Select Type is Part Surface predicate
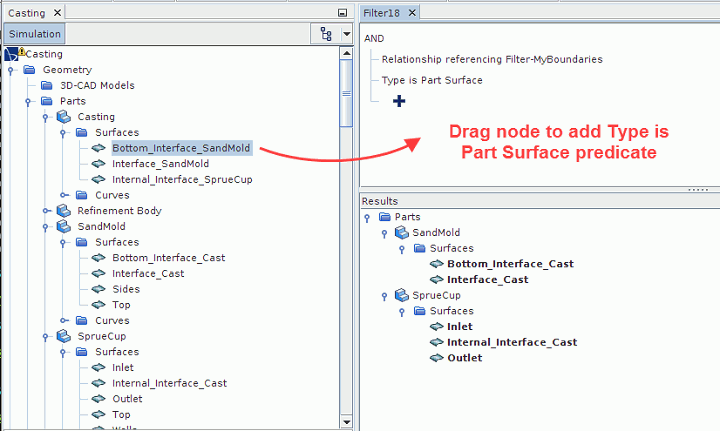The image size is (720, 431). tap(431, 80)
